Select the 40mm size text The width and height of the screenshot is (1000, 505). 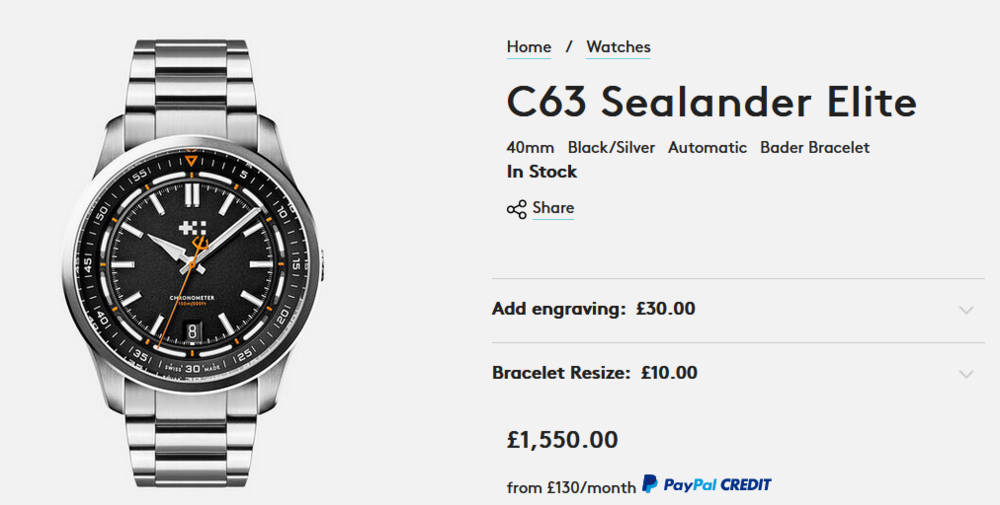point(530,147)
